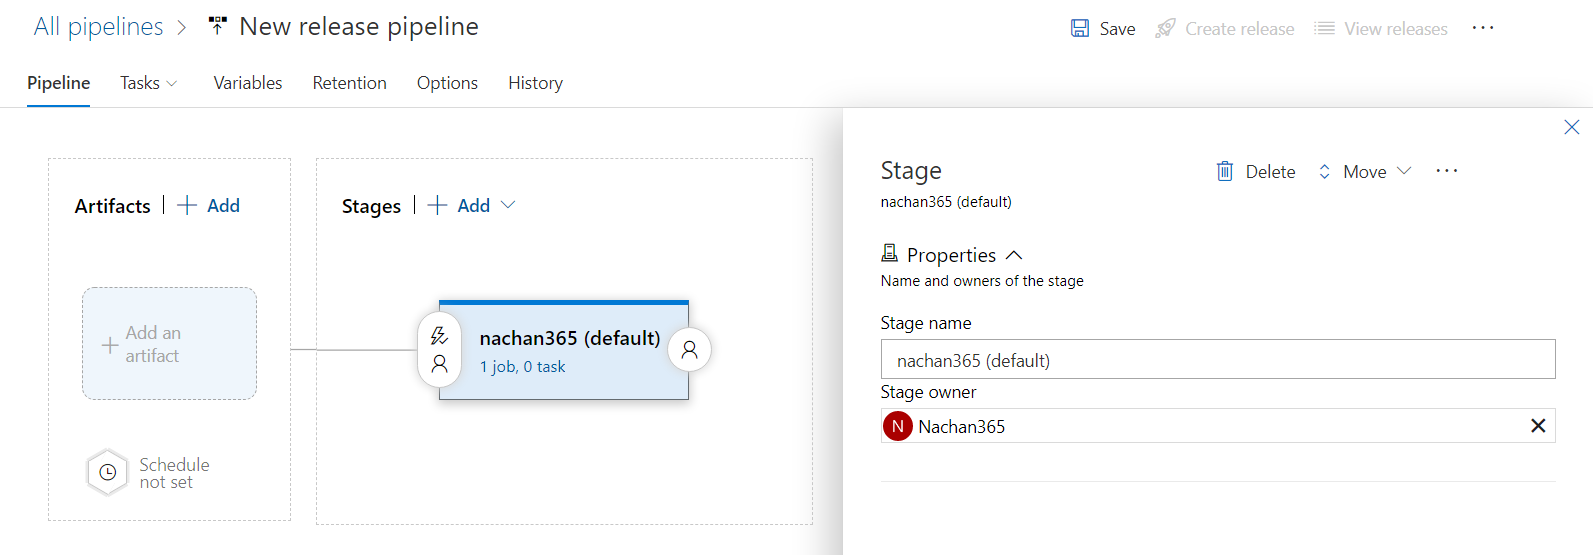Add a new artifact using Add button
The image size is (1593, 555).
(x=210, y=206)
